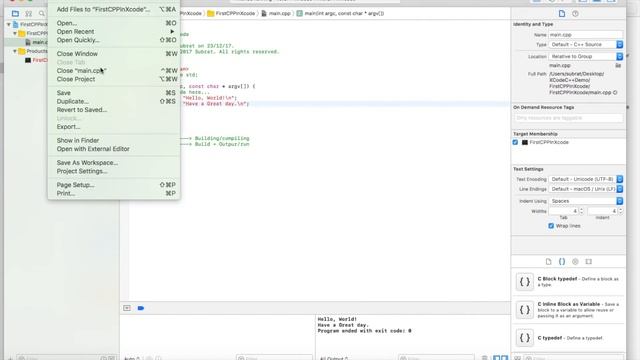This screenshot has height=360, width=640.
Task: Choose Export... menu item
Action: tap(114, 127)
